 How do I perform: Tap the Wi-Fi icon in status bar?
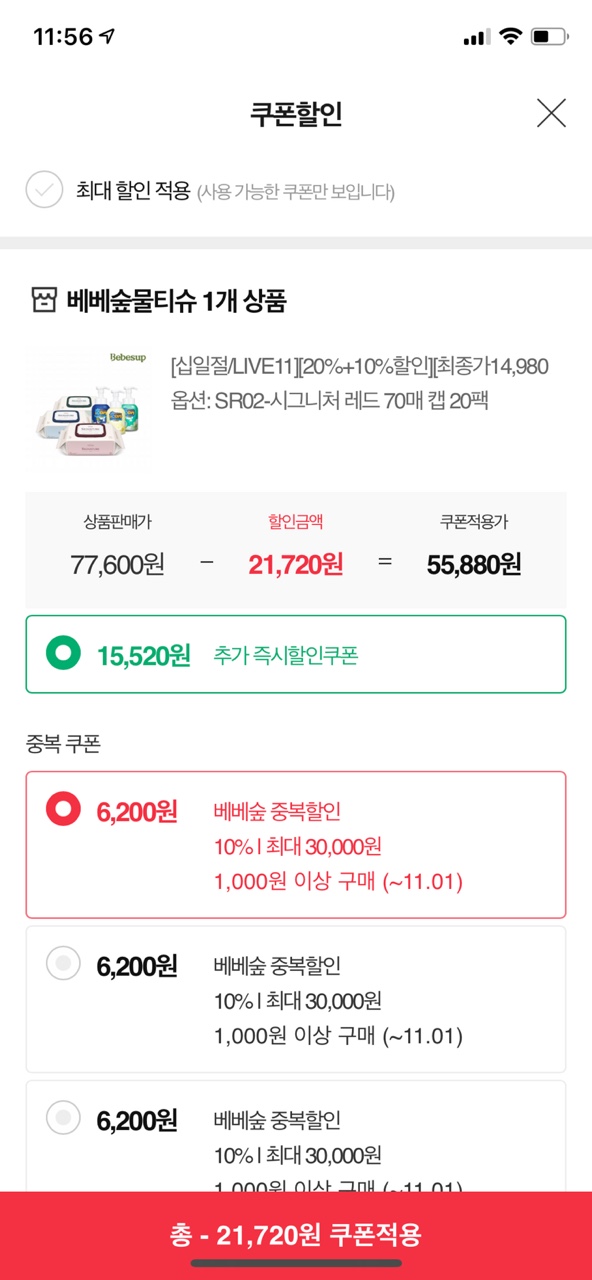pyautogui.click(x=510, y=37)
